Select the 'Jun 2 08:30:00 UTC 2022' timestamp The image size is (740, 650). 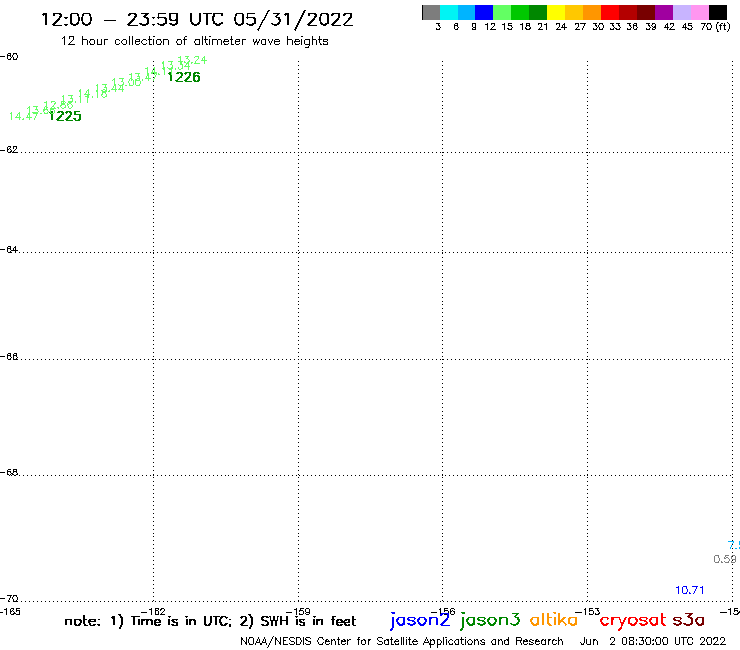pyautogui.click(x=653, y=642)
